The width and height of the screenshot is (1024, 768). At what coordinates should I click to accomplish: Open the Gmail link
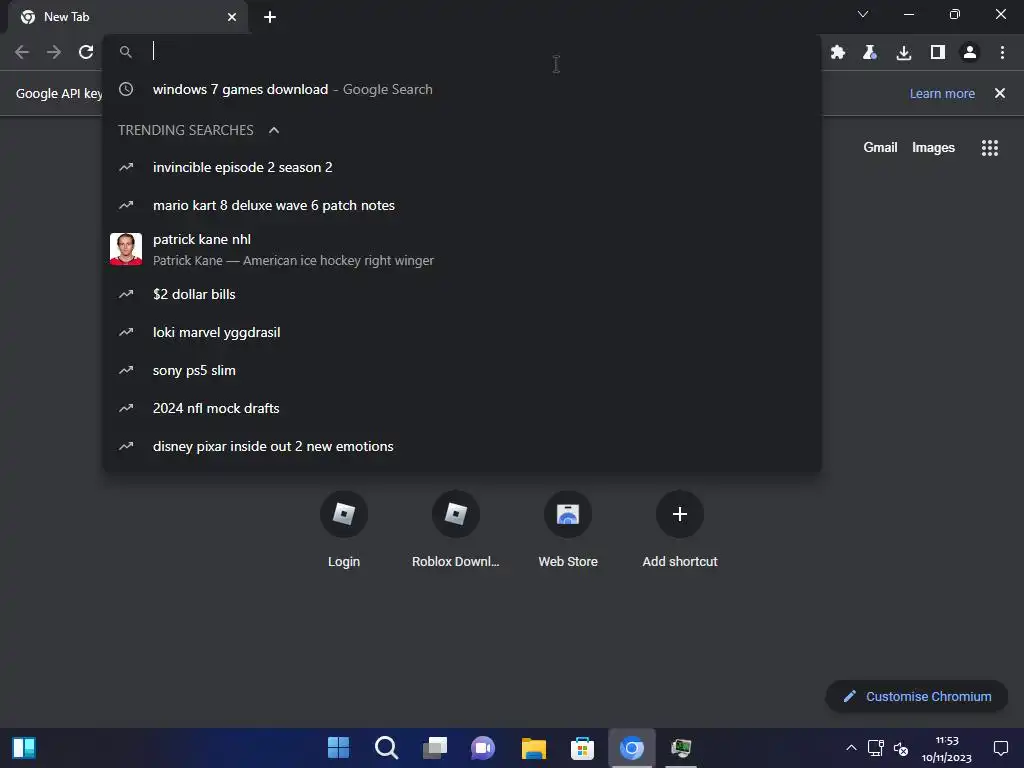click(880, 148)
